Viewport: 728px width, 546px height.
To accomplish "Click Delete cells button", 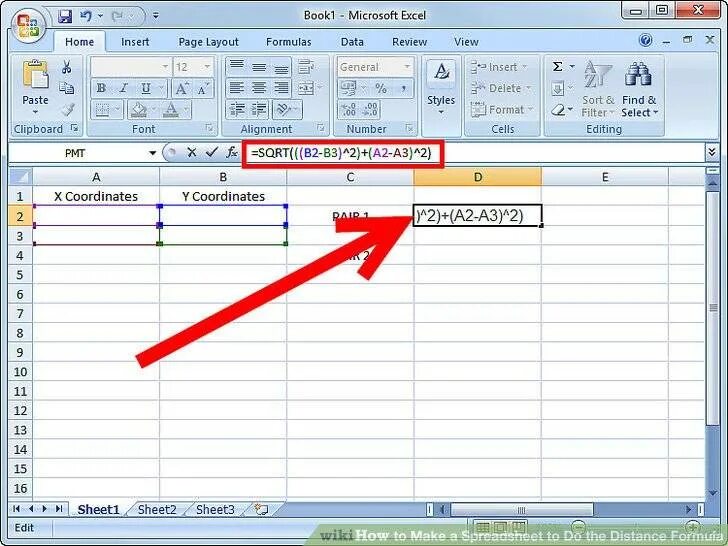I will point(500,88).
